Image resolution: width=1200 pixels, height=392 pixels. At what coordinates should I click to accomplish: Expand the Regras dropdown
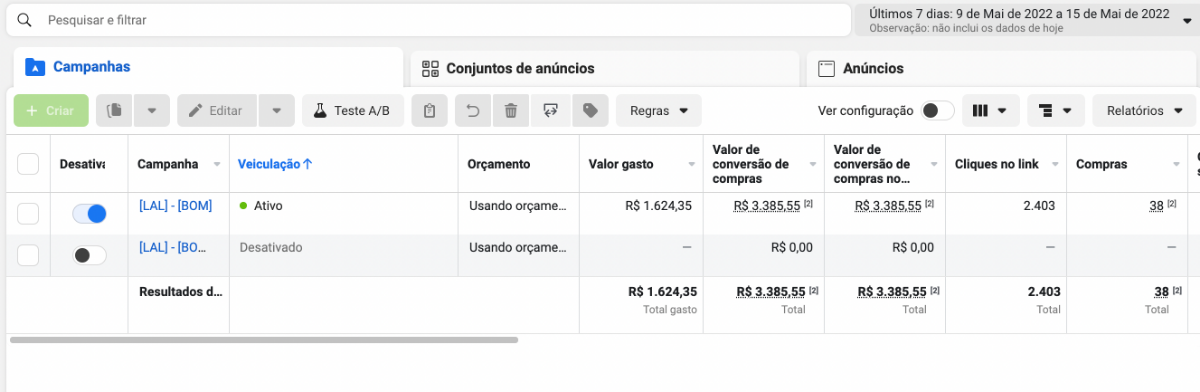[659, 111]
